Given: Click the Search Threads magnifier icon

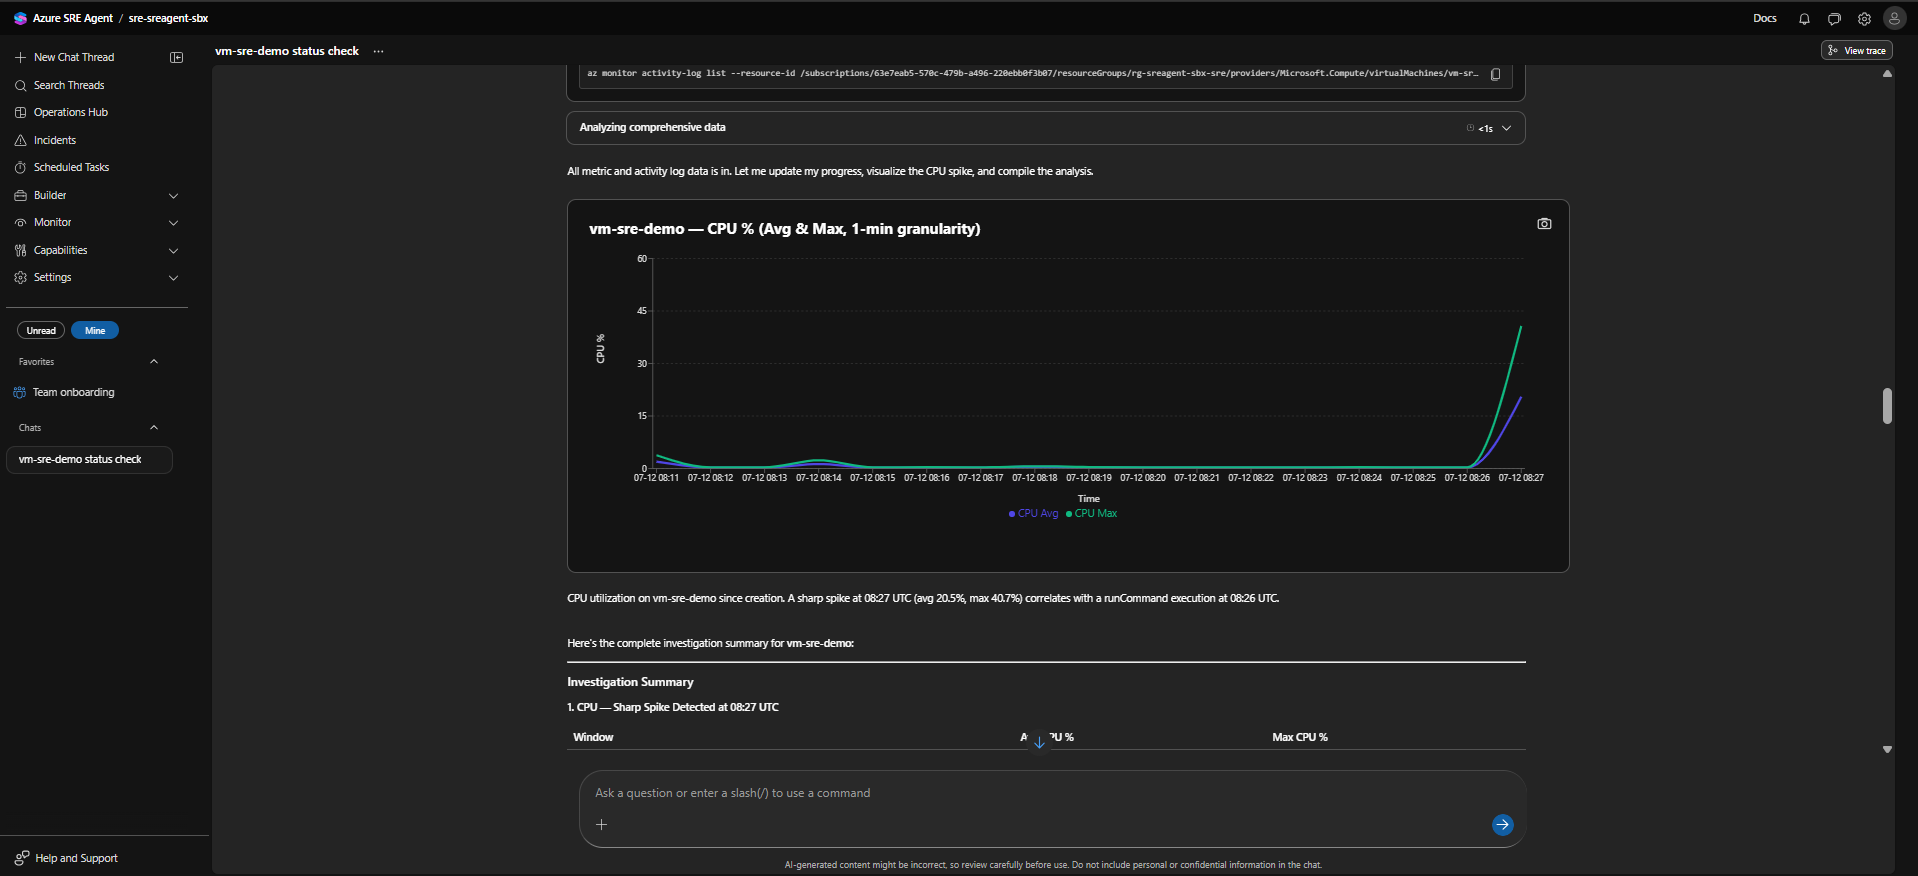Looking at the screenshot, I should click(x=20, y=85).
